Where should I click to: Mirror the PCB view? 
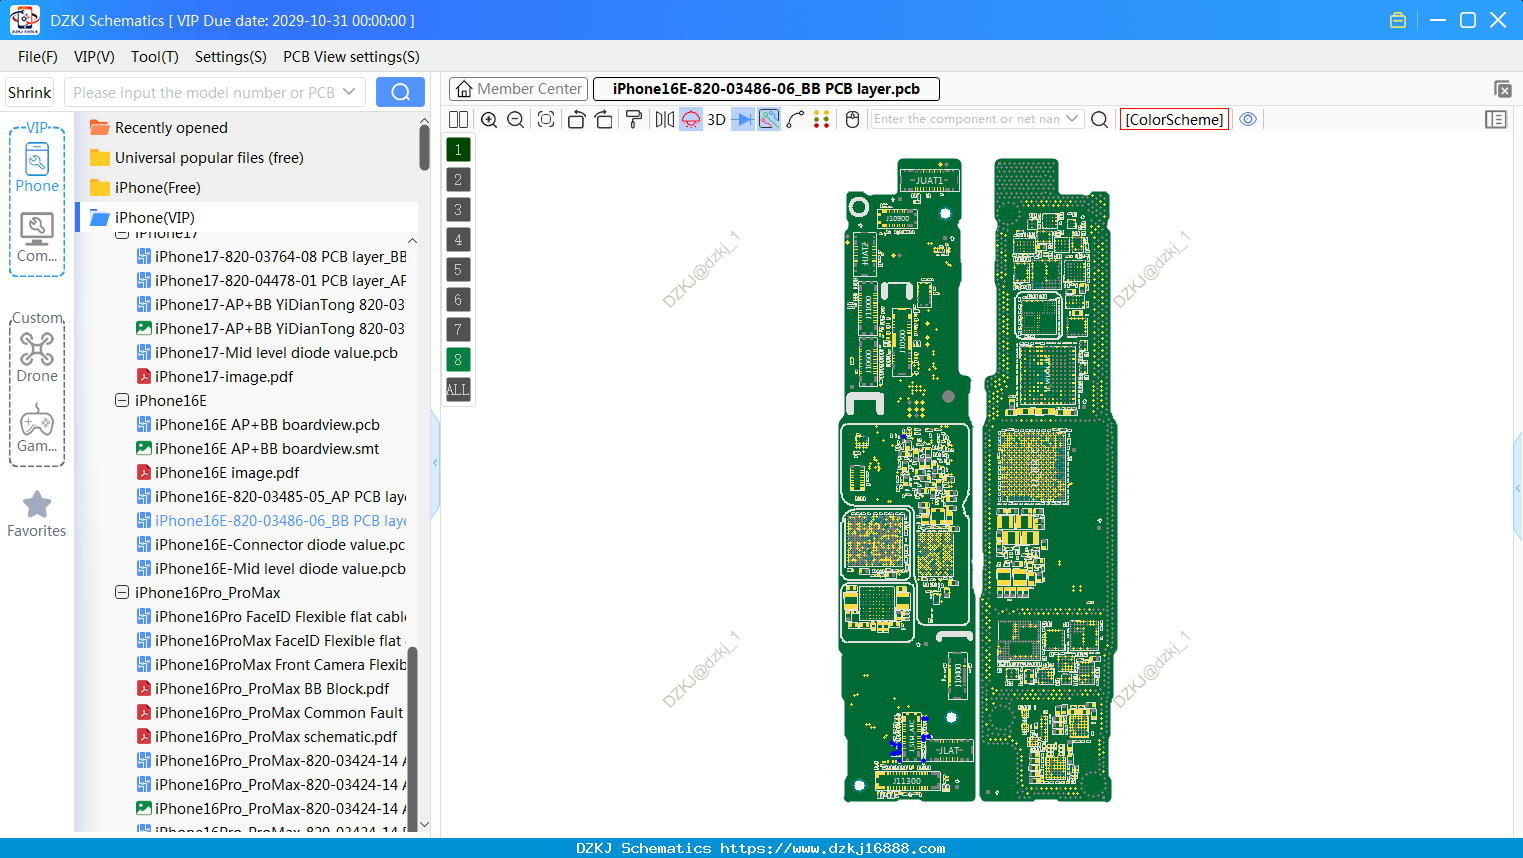(665, 119)
